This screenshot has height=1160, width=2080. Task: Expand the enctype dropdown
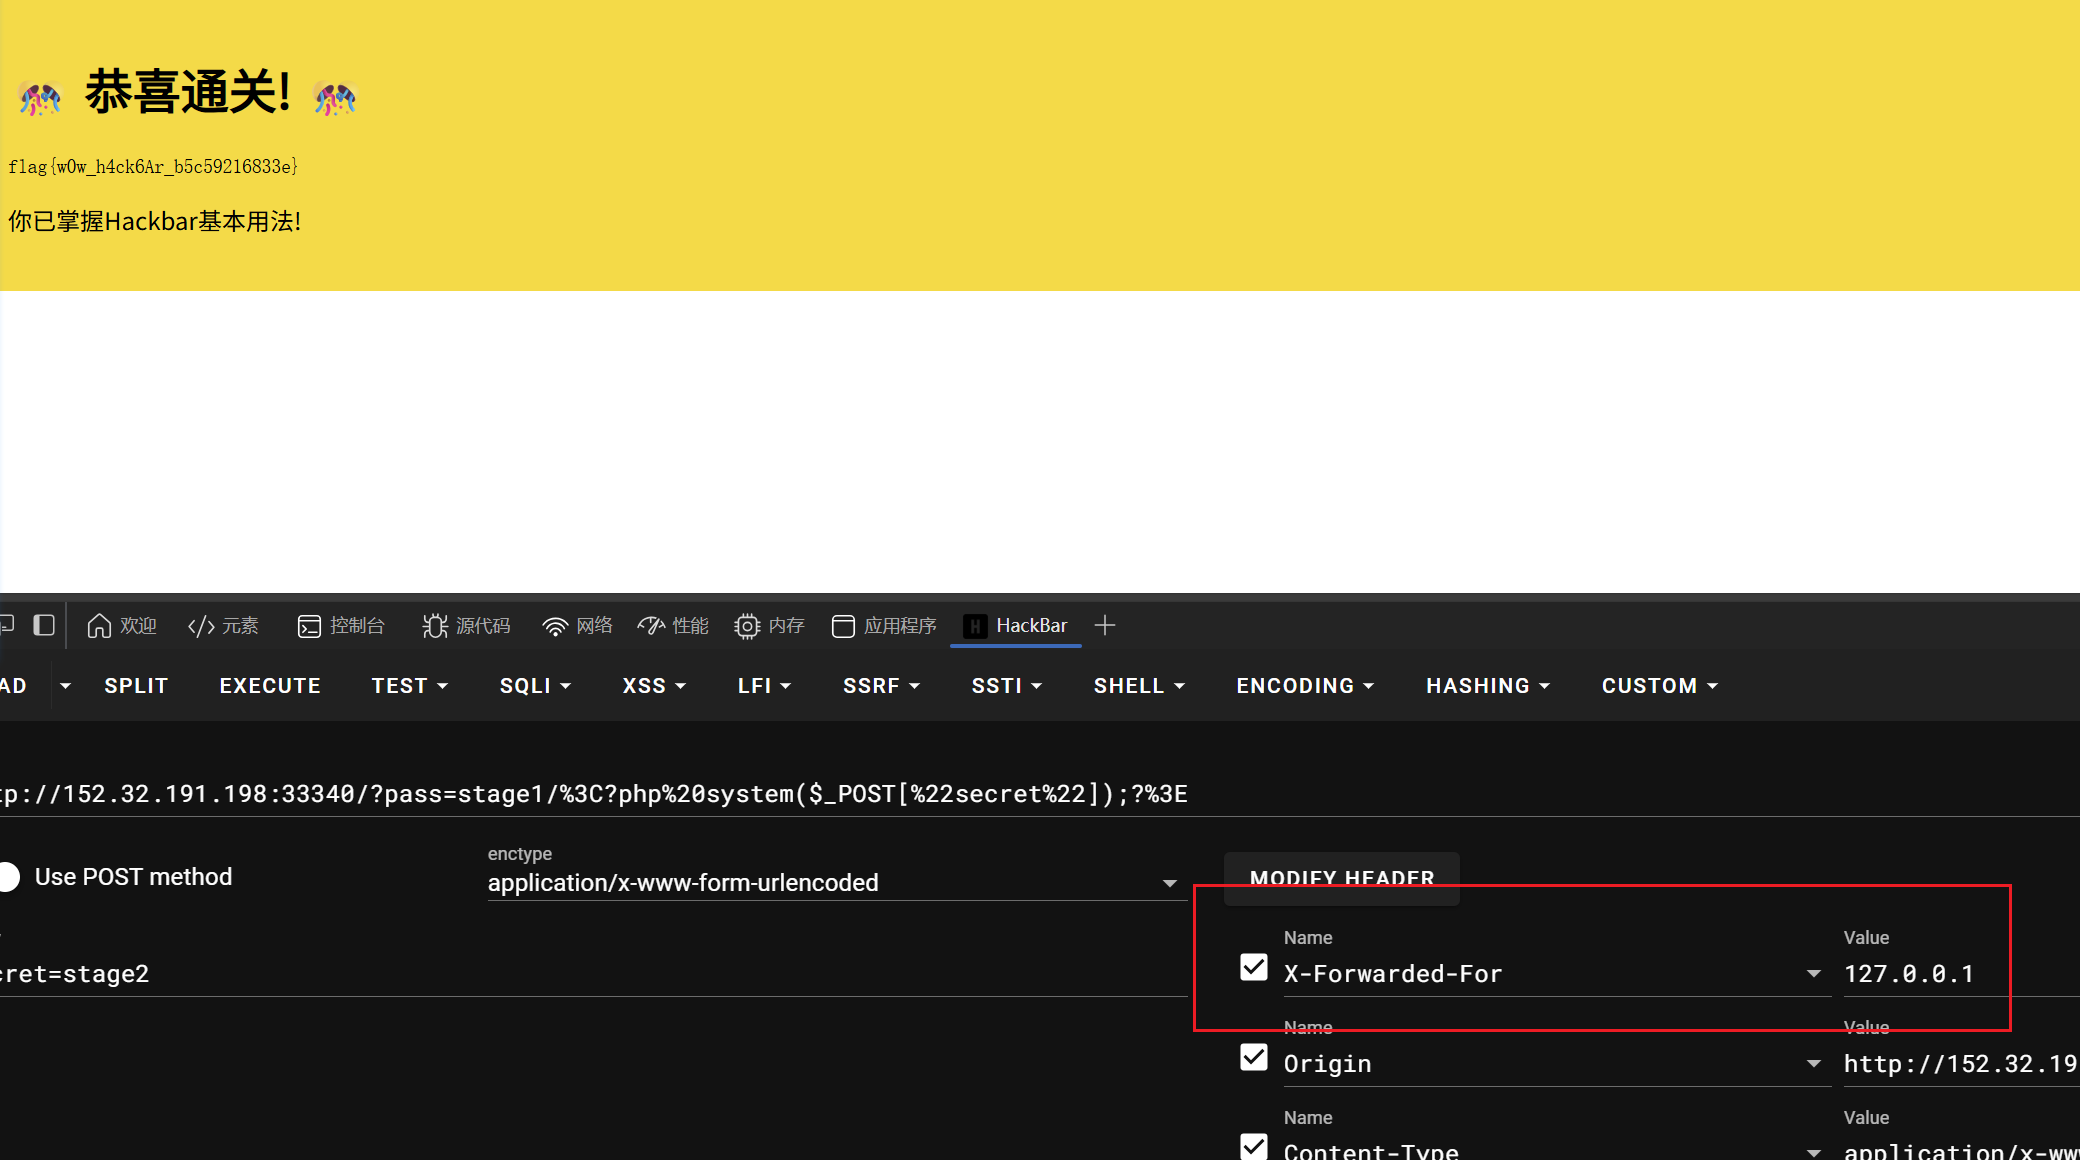pyautogui.click(x=1169, y=883)
